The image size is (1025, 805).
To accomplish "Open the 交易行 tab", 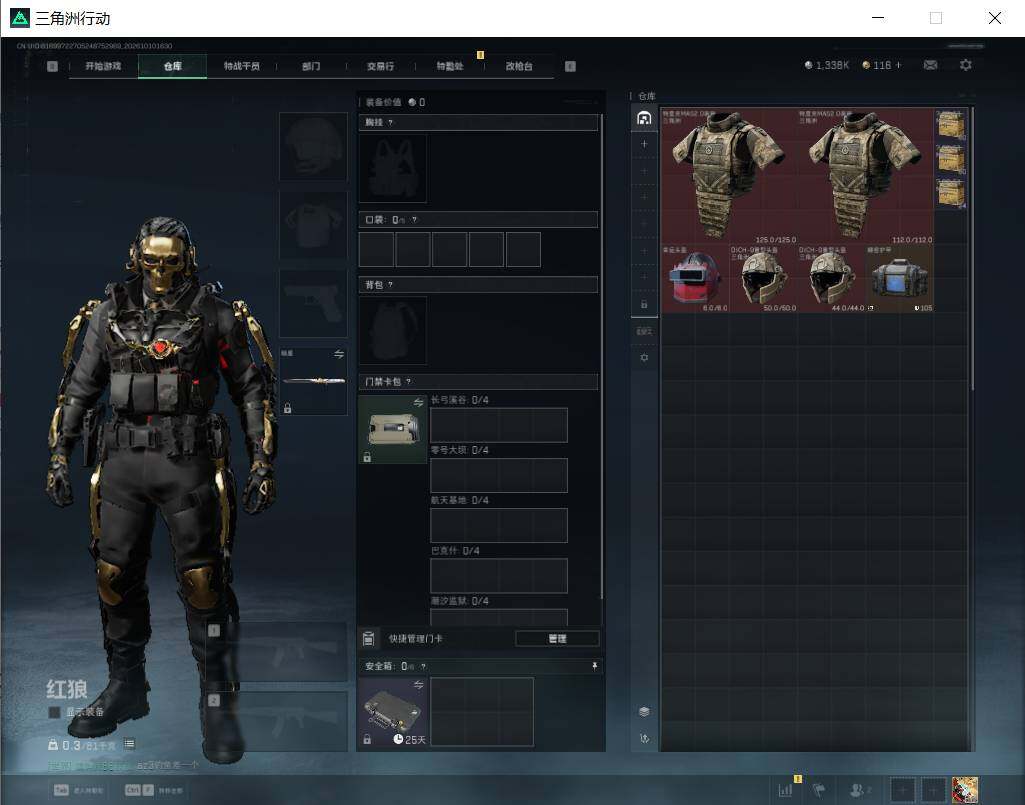I will [x=380, y=66].
